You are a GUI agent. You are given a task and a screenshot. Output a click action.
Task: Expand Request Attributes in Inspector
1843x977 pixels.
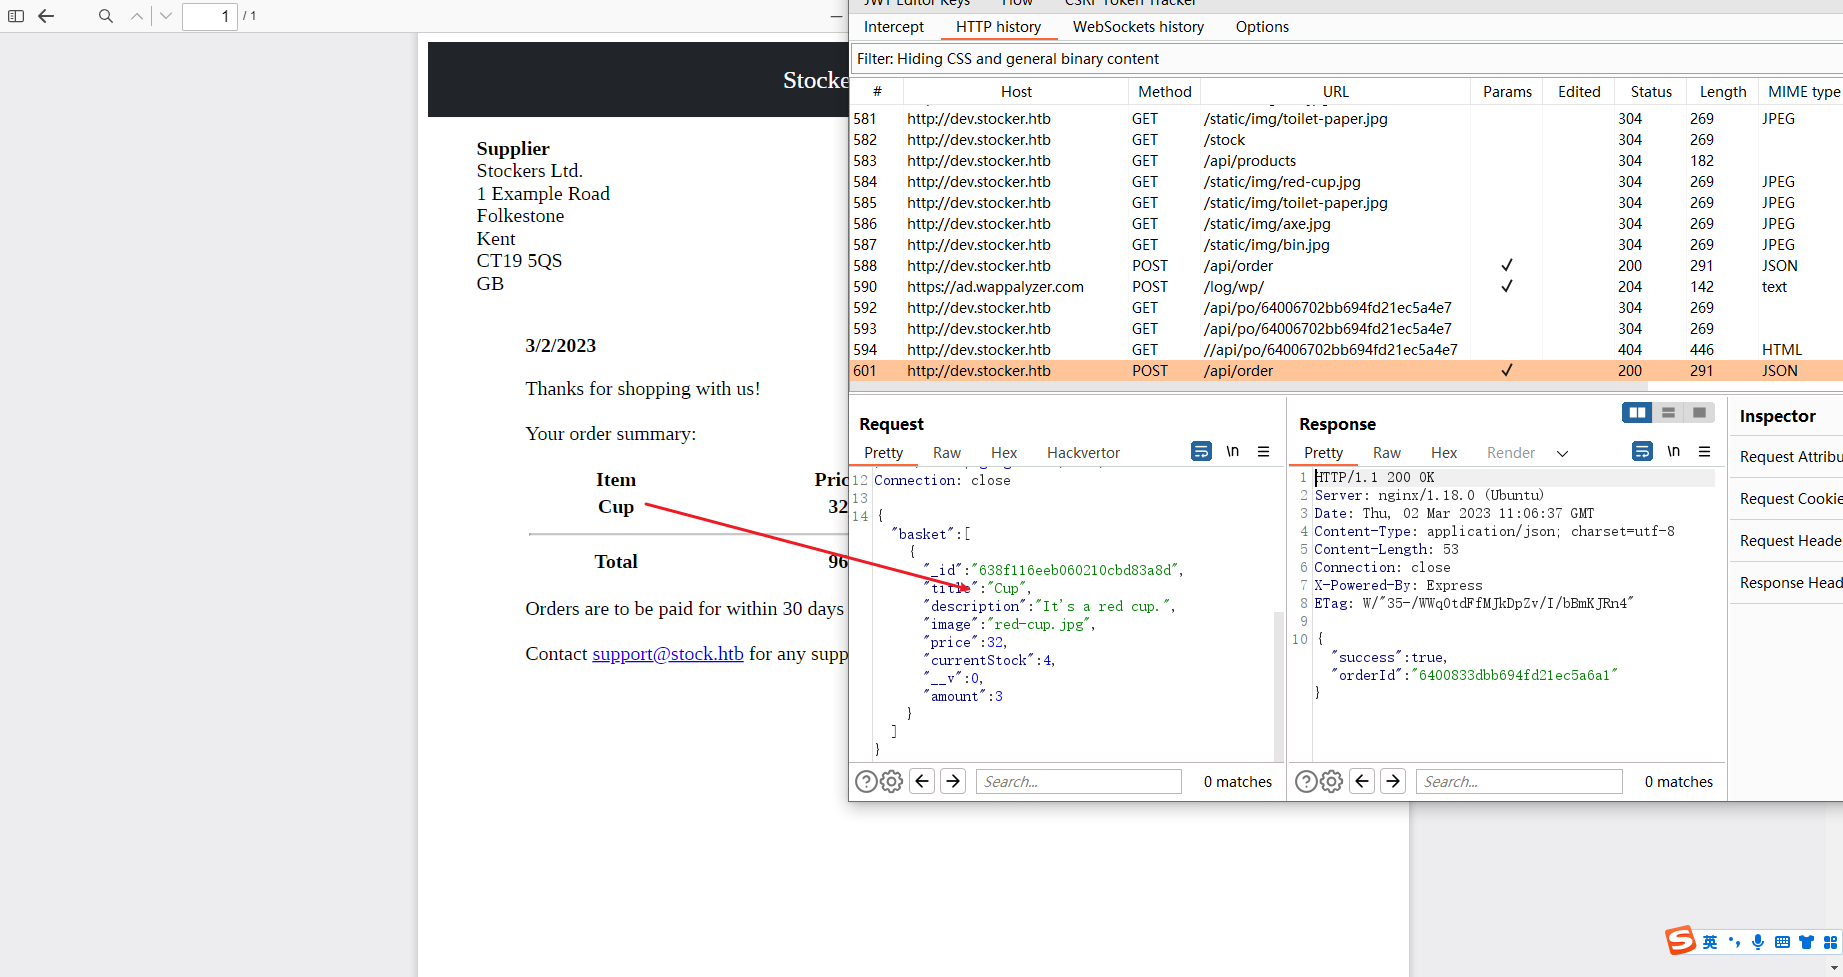[x=1788, y=457]
